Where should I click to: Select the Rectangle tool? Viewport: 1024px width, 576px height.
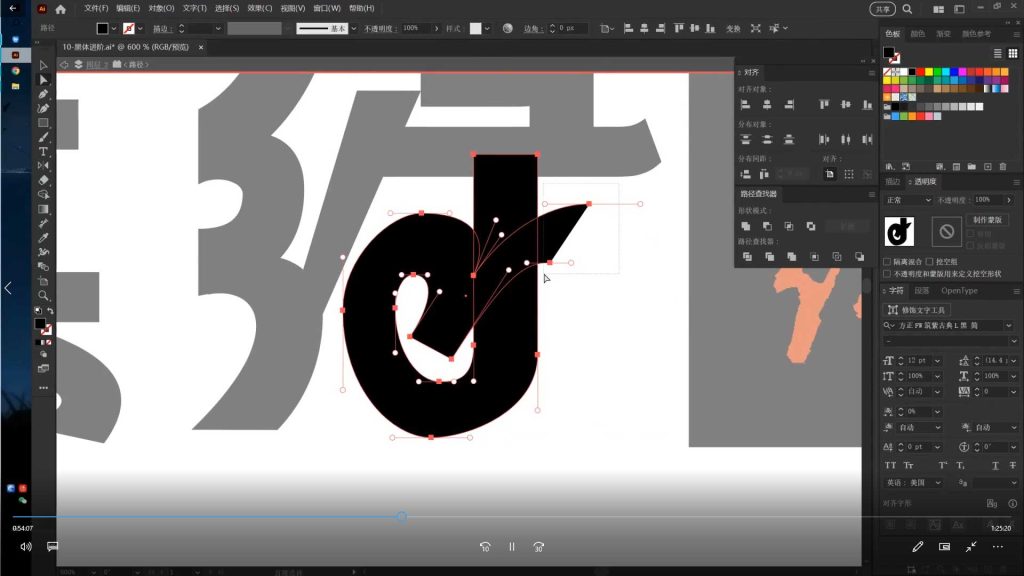click(43, 123)
